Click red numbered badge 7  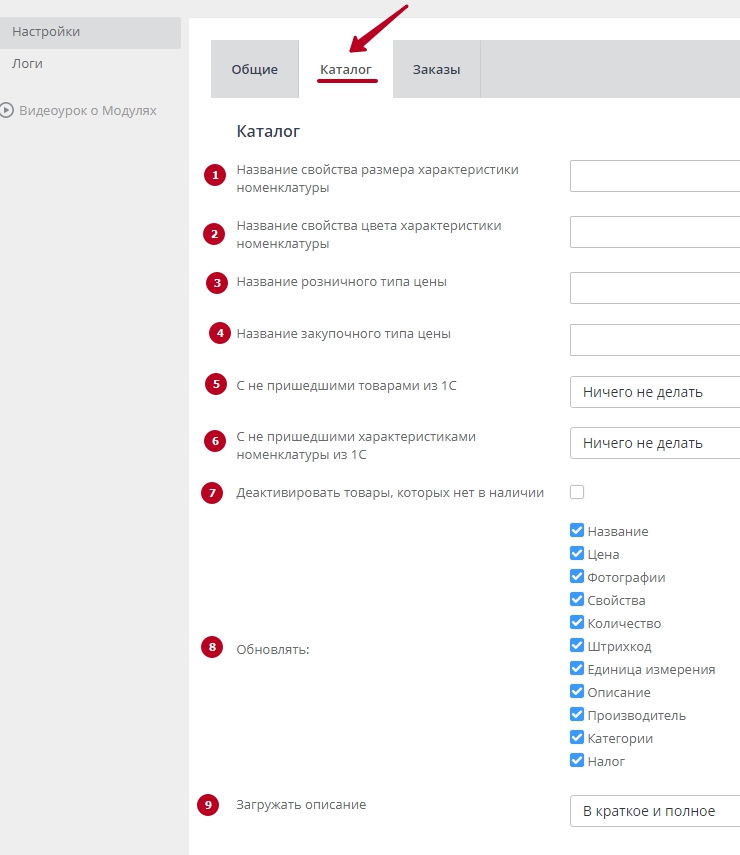click(212, 493)
